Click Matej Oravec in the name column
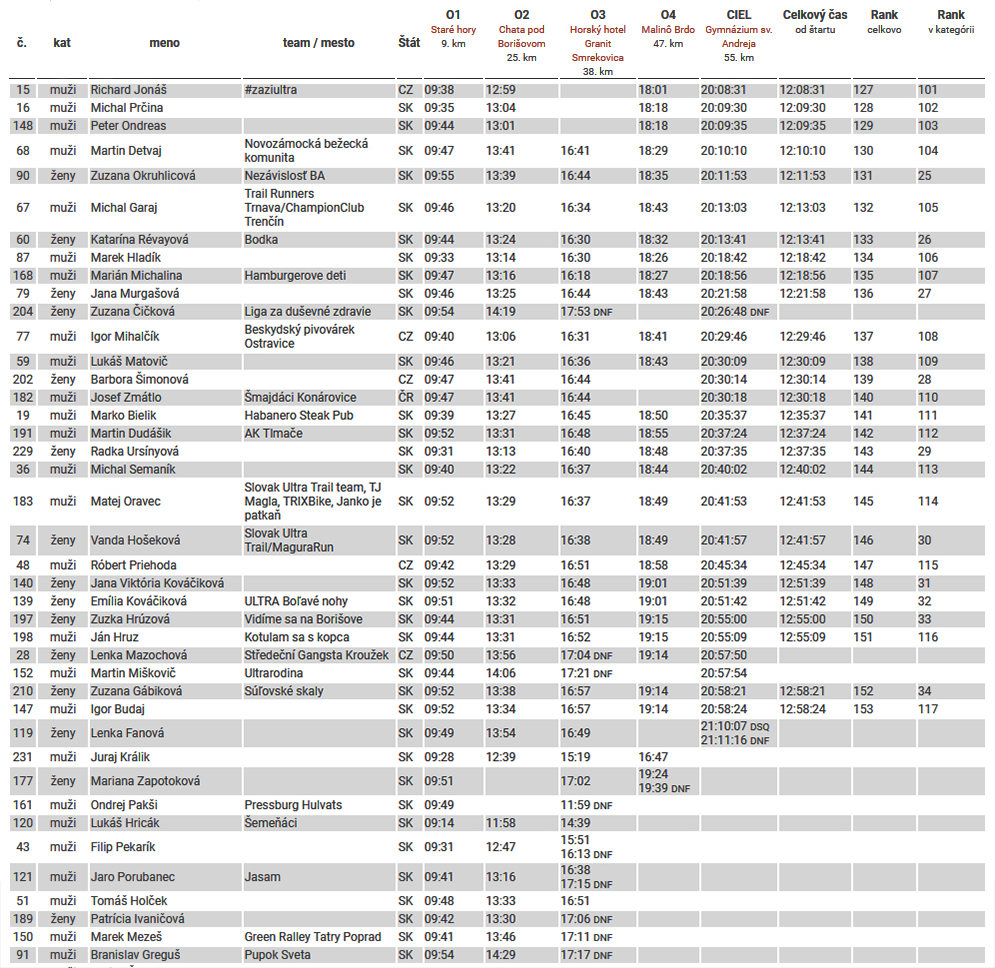Screen dimensions: 995x968 pyautogui.click(x=126, y=501)
